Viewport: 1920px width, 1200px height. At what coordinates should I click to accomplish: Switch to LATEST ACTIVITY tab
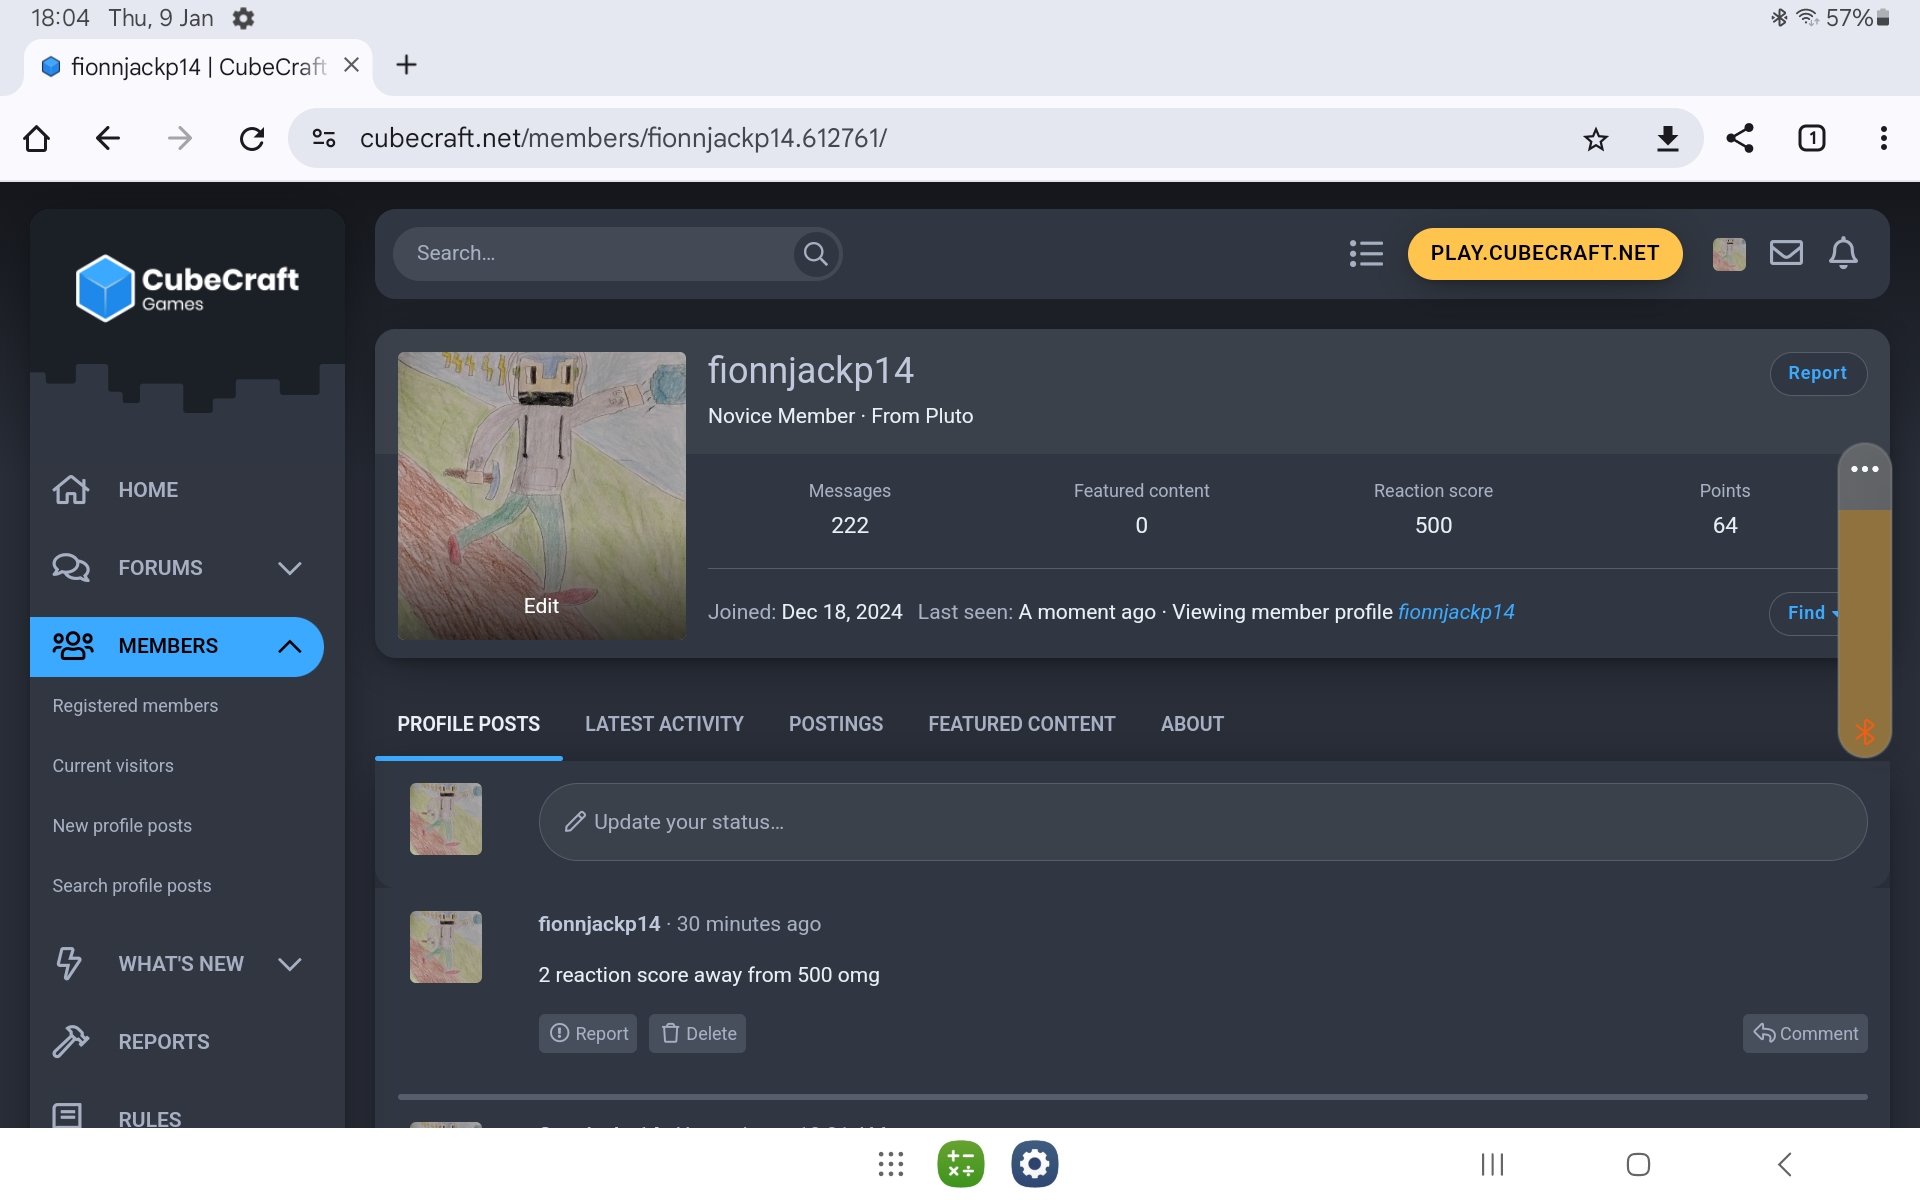pyautogui.click(x=664, y=724)
